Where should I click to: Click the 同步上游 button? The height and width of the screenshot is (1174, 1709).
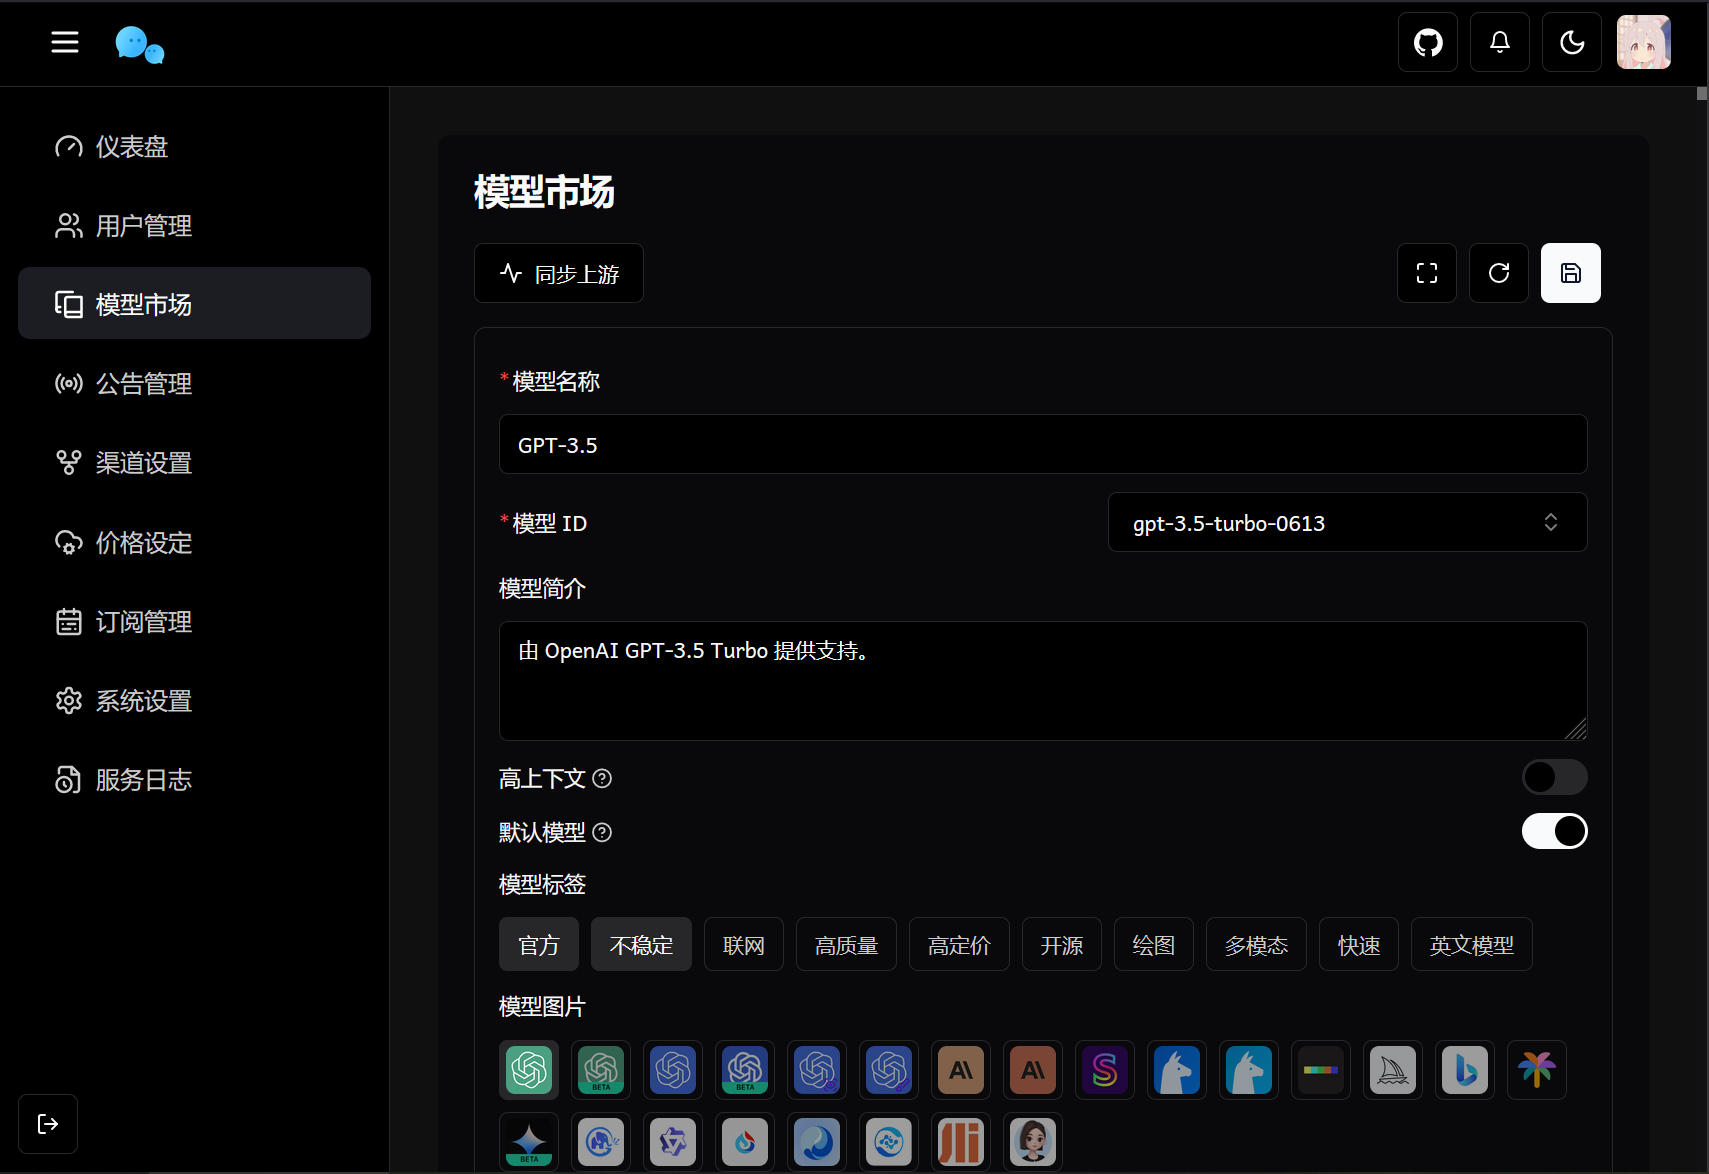[558, 272]
